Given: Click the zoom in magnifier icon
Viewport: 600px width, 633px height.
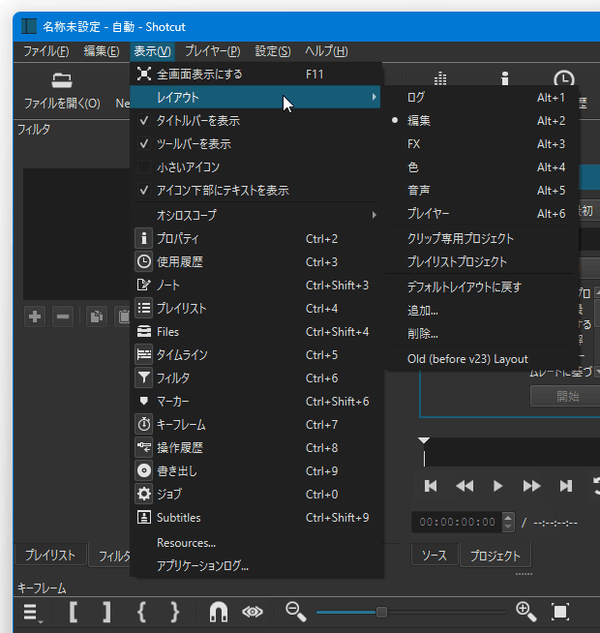Looking at the screenshot, I should [x=526, y=612].
